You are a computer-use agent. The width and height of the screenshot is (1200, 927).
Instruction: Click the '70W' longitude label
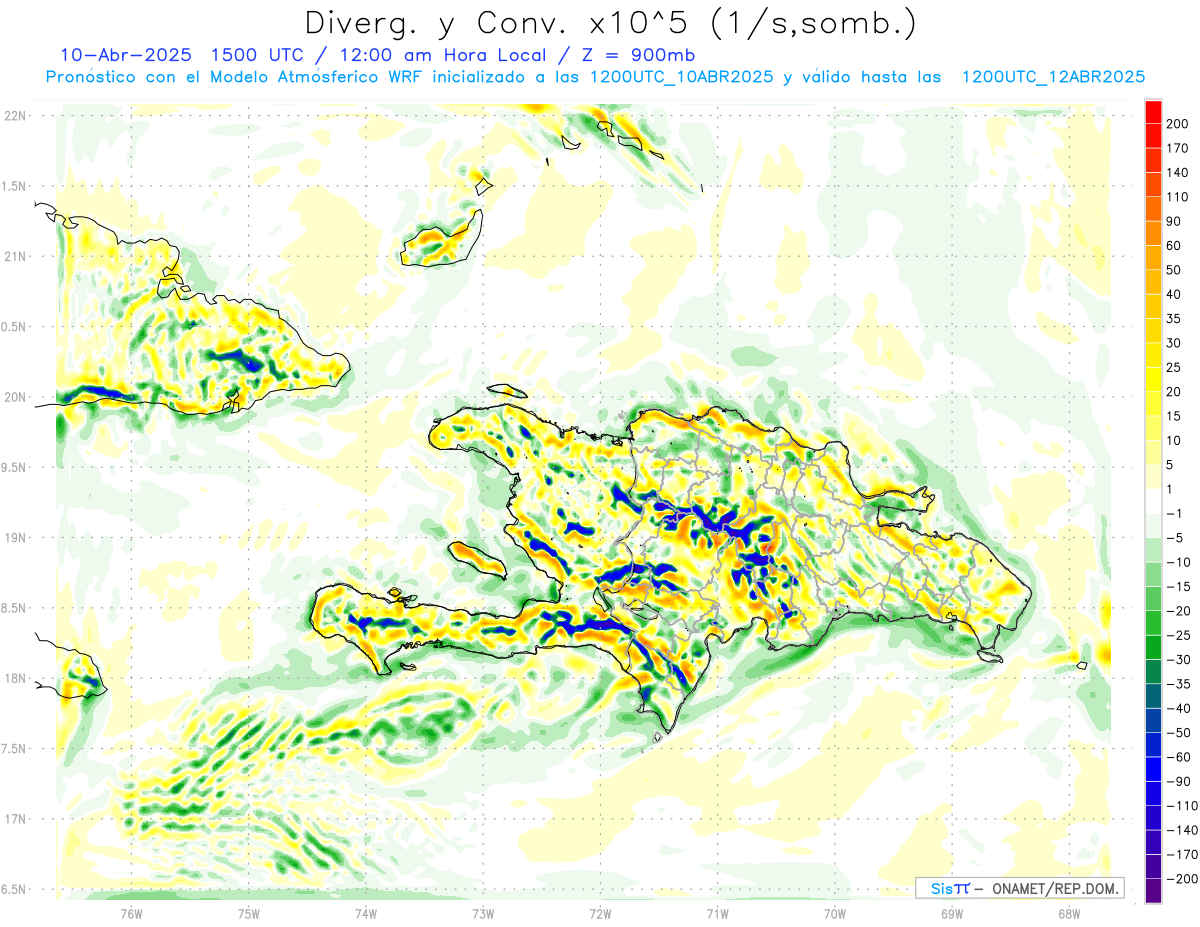click(835, 913)
